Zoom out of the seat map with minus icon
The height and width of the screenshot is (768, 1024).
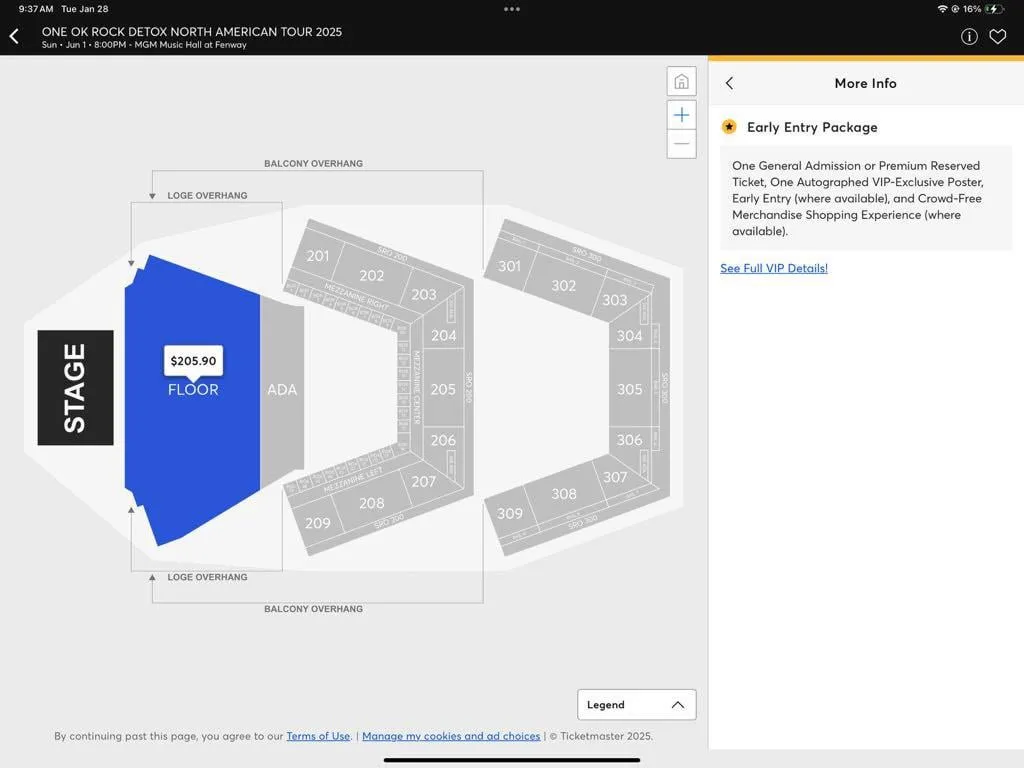[681, 144]
